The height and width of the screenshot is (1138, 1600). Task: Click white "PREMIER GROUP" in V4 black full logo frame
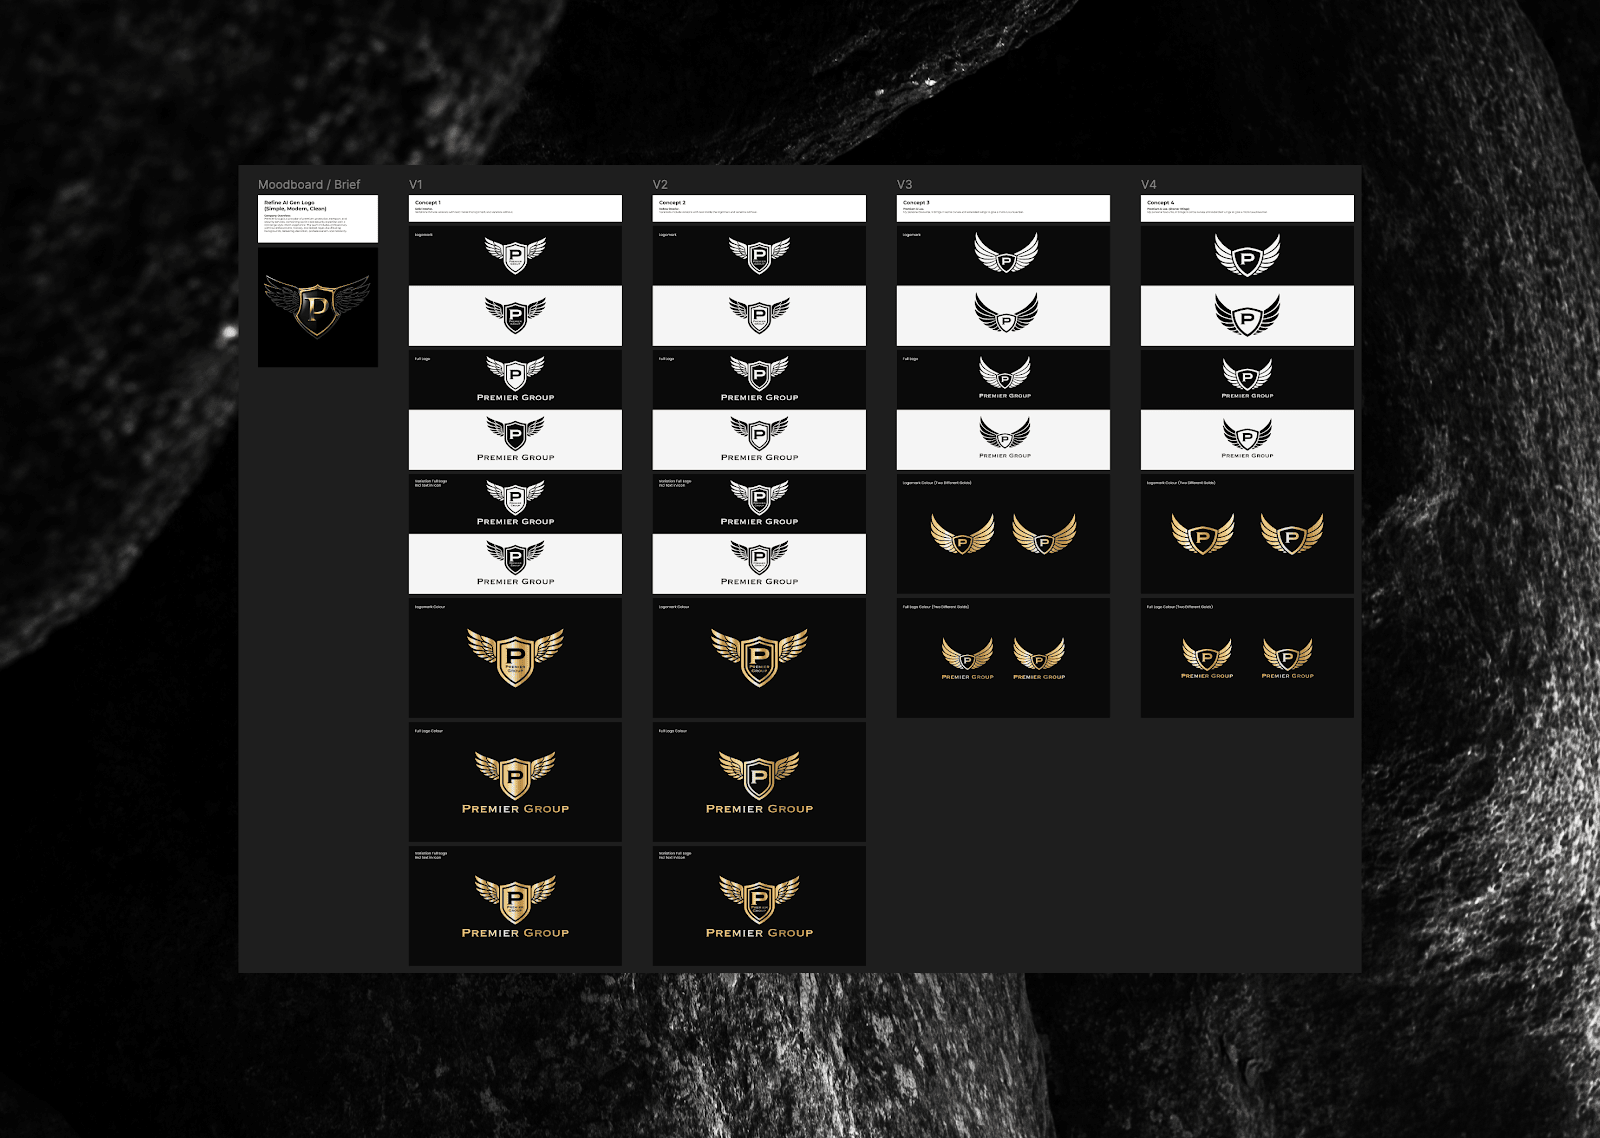(x=1247, y=396)
